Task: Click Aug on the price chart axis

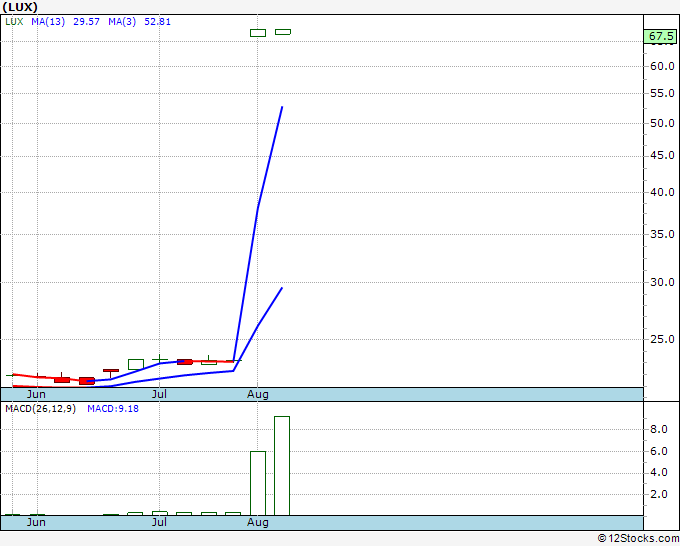Action: (258, 394)
